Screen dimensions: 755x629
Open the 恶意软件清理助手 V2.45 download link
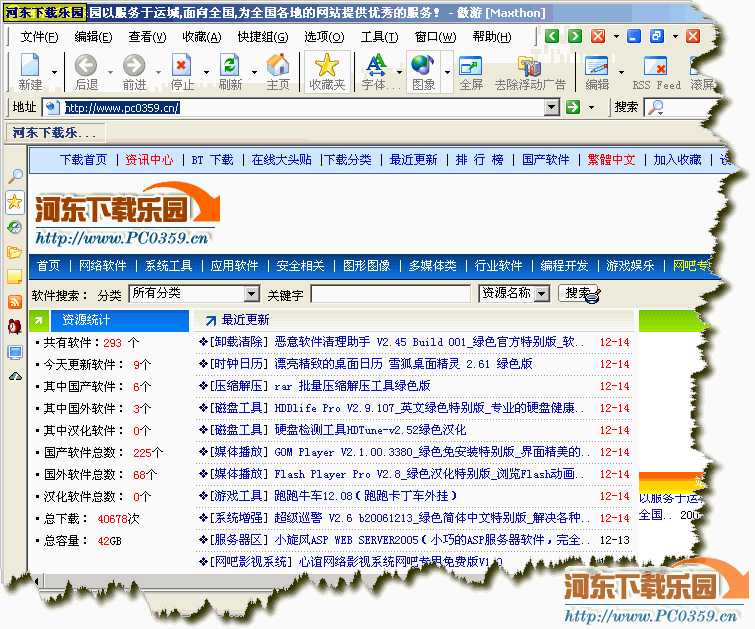(429, 342)
